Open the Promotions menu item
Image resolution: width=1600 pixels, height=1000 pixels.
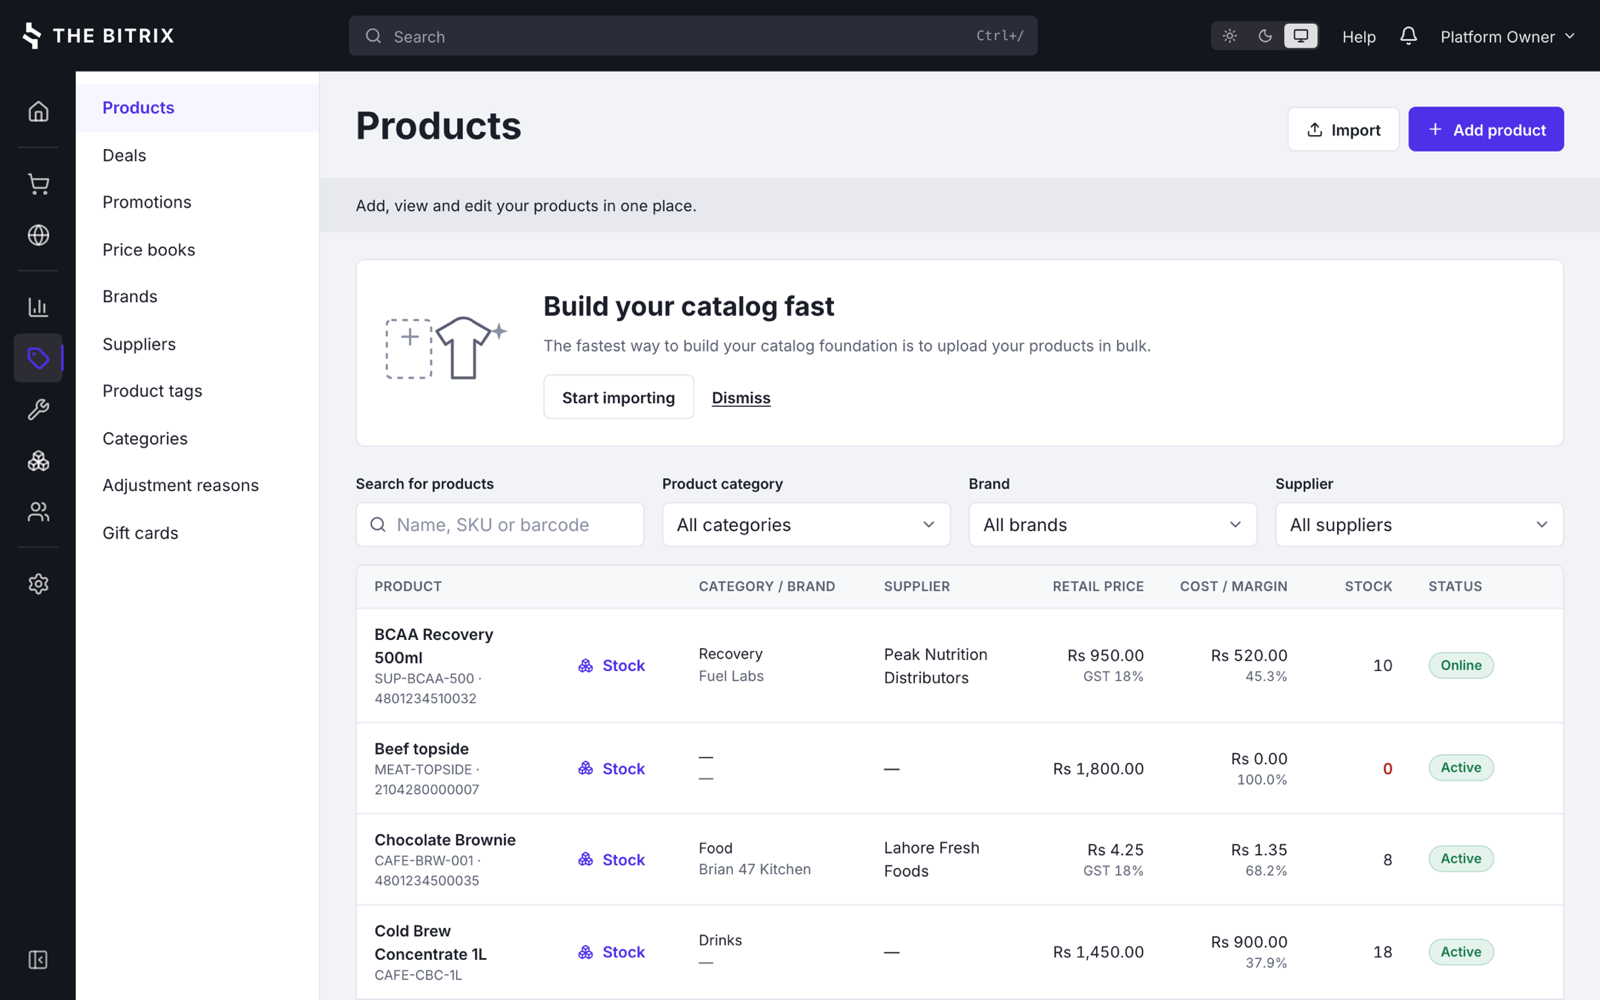point(198,202)
